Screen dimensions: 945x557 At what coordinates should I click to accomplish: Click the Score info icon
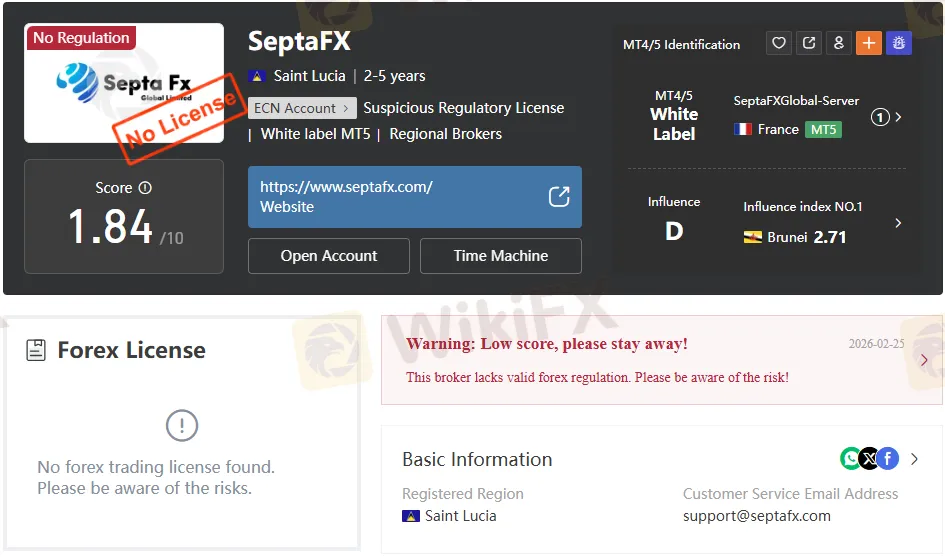[x=145, y=187]
